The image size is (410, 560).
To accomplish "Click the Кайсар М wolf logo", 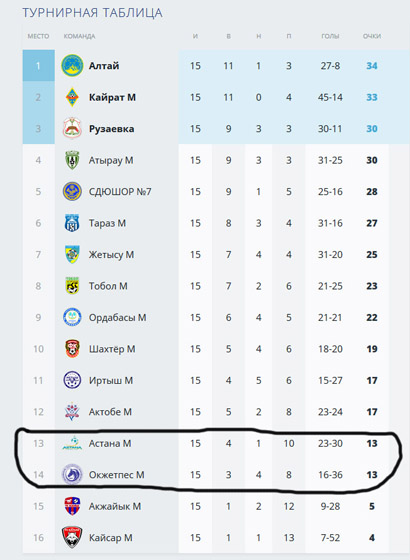I will 72,537.
